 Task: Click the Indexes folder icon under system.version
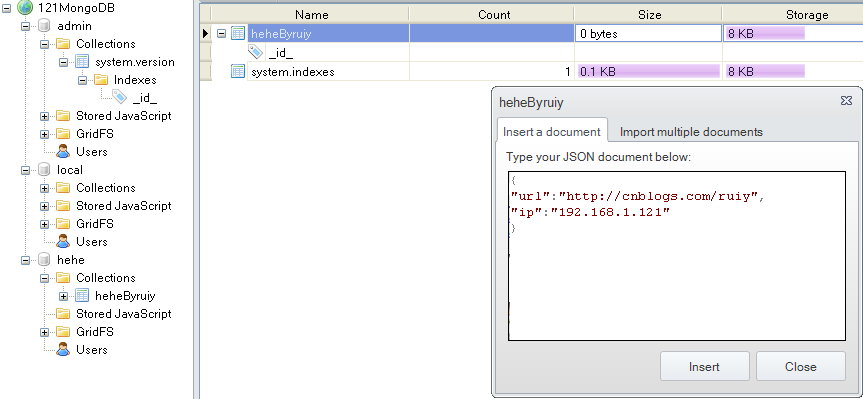pos(101,80)
